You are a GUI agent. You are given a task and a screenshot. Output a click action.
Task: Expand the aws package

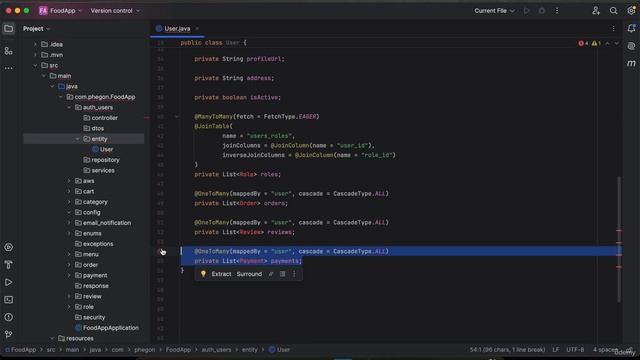(x=69, y=181)
